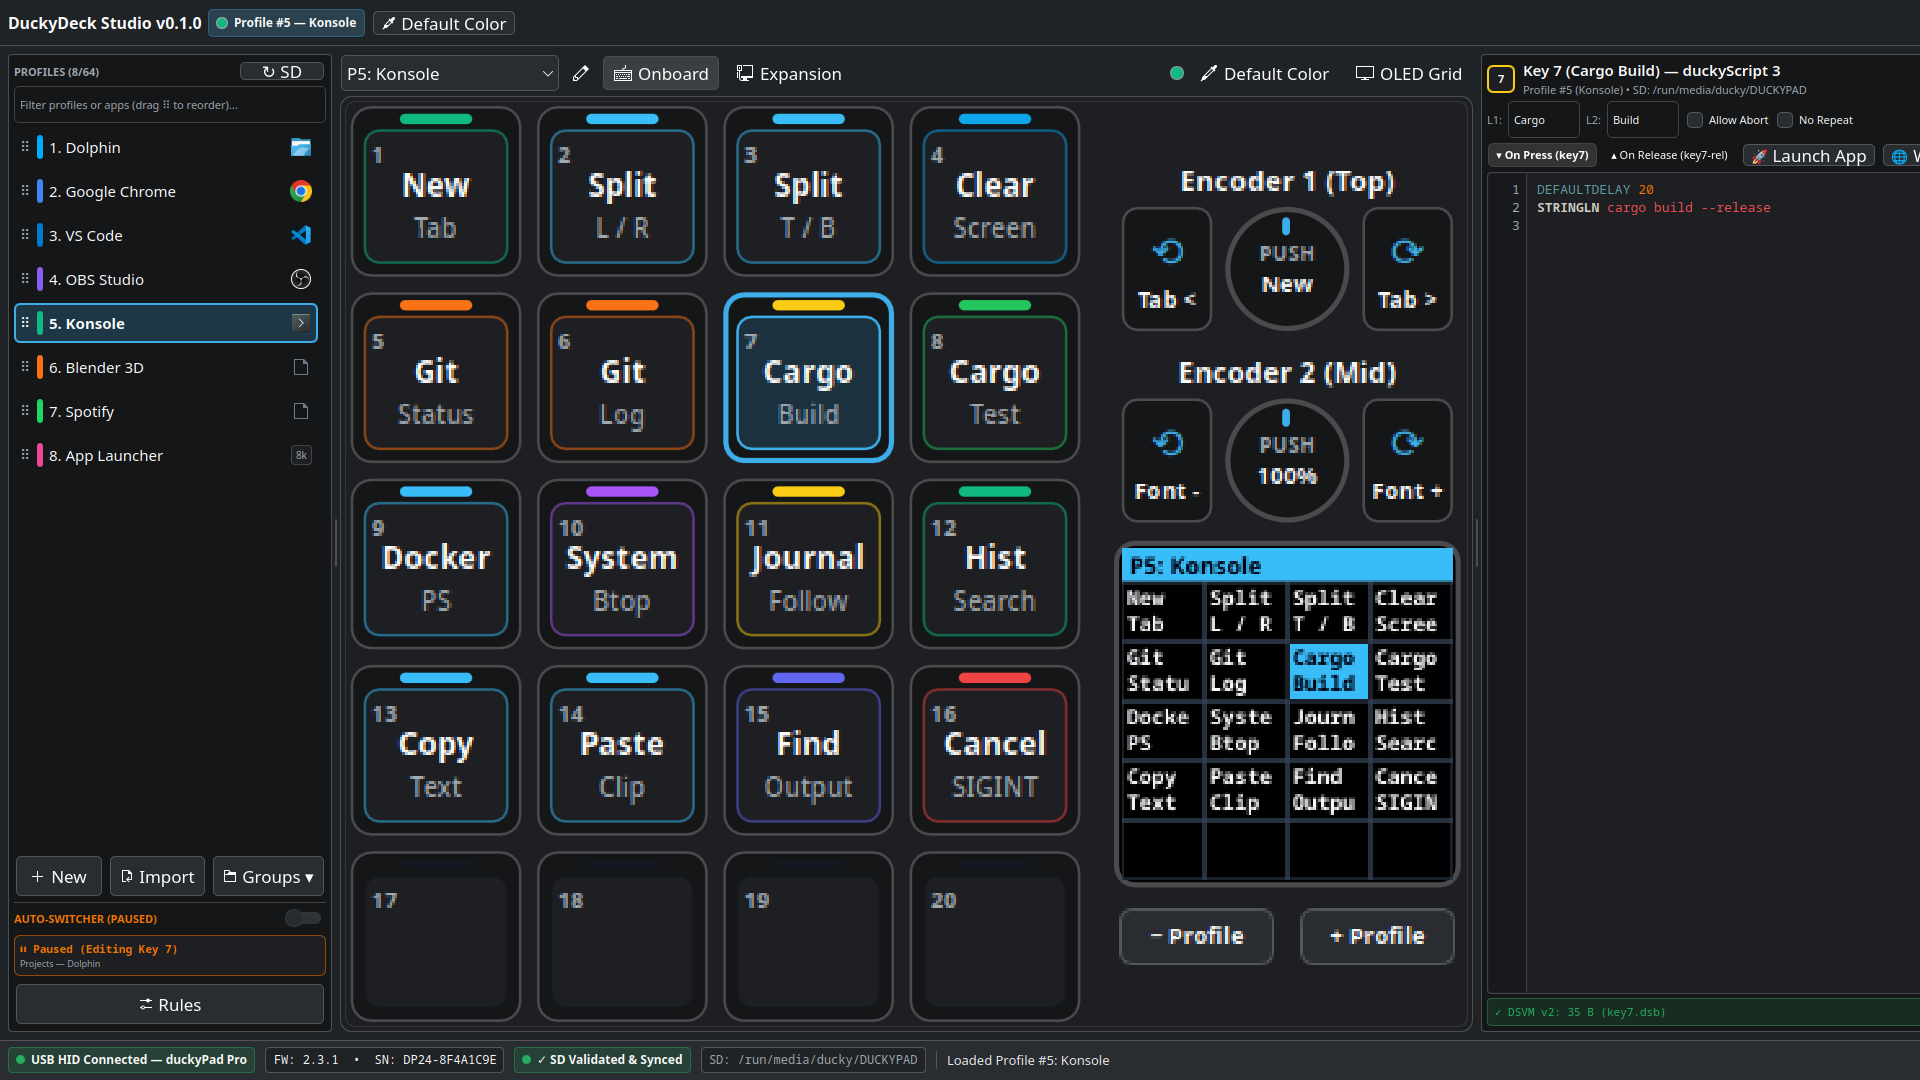Click Encoder 2 Font + rotate button
This screenshot has width=1920, height=1080.
[1406, 461]
